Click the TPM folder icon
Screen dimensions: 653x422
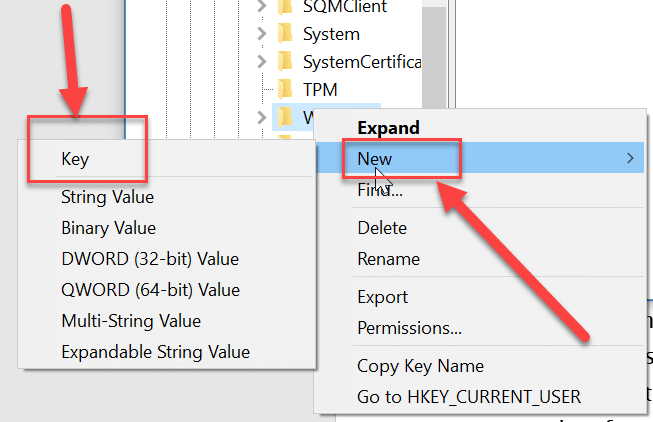coord(286,89)
